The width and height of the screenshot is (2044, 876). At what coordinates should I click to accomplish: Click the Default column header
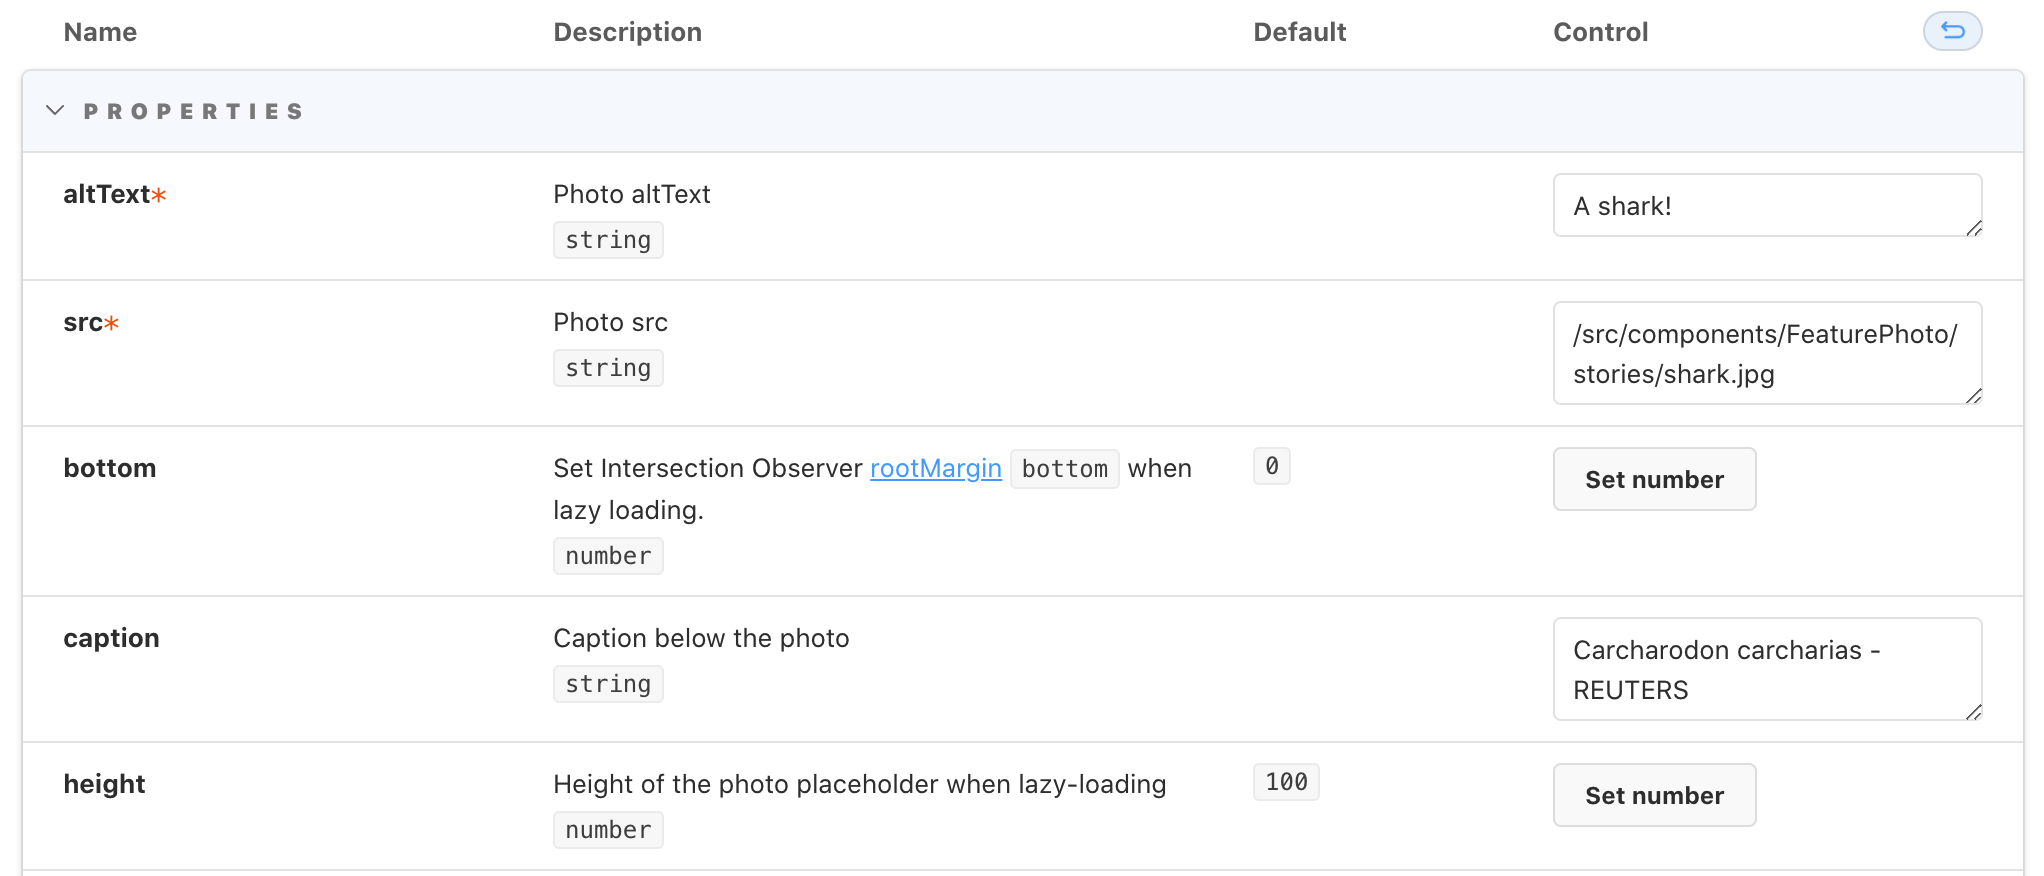point(1299,32)
